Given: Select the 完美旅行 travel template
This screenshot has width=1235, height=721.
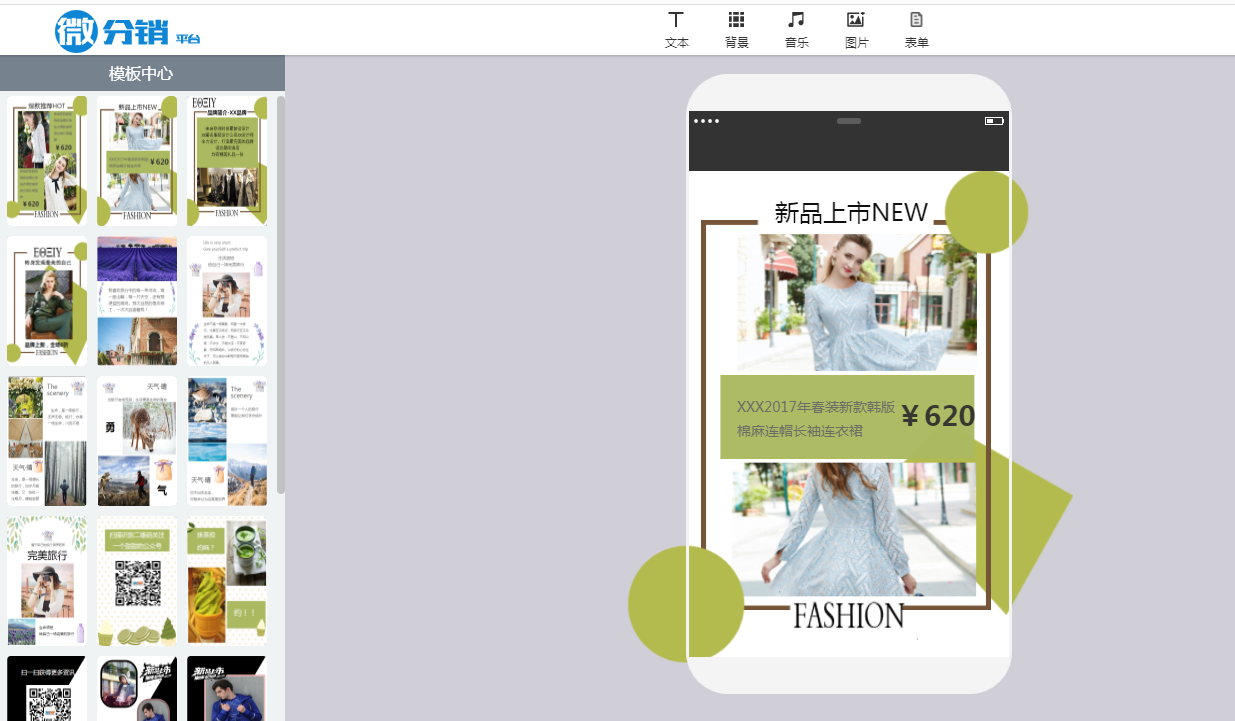Looking at the screenshot, I should point(47,581).
